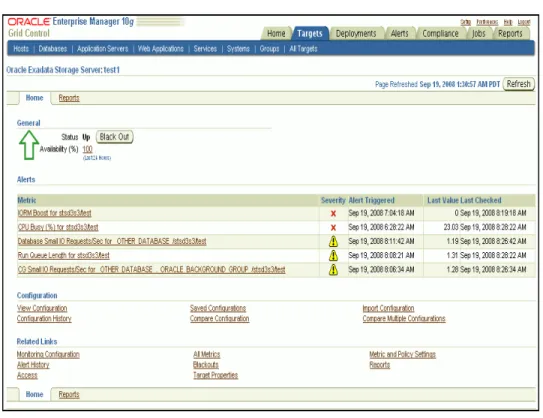This screenshot has height=418, width=543.
Task: Click the Sep 19, 2008 7:04:18 AM triggered time
Action: (381, 213)
